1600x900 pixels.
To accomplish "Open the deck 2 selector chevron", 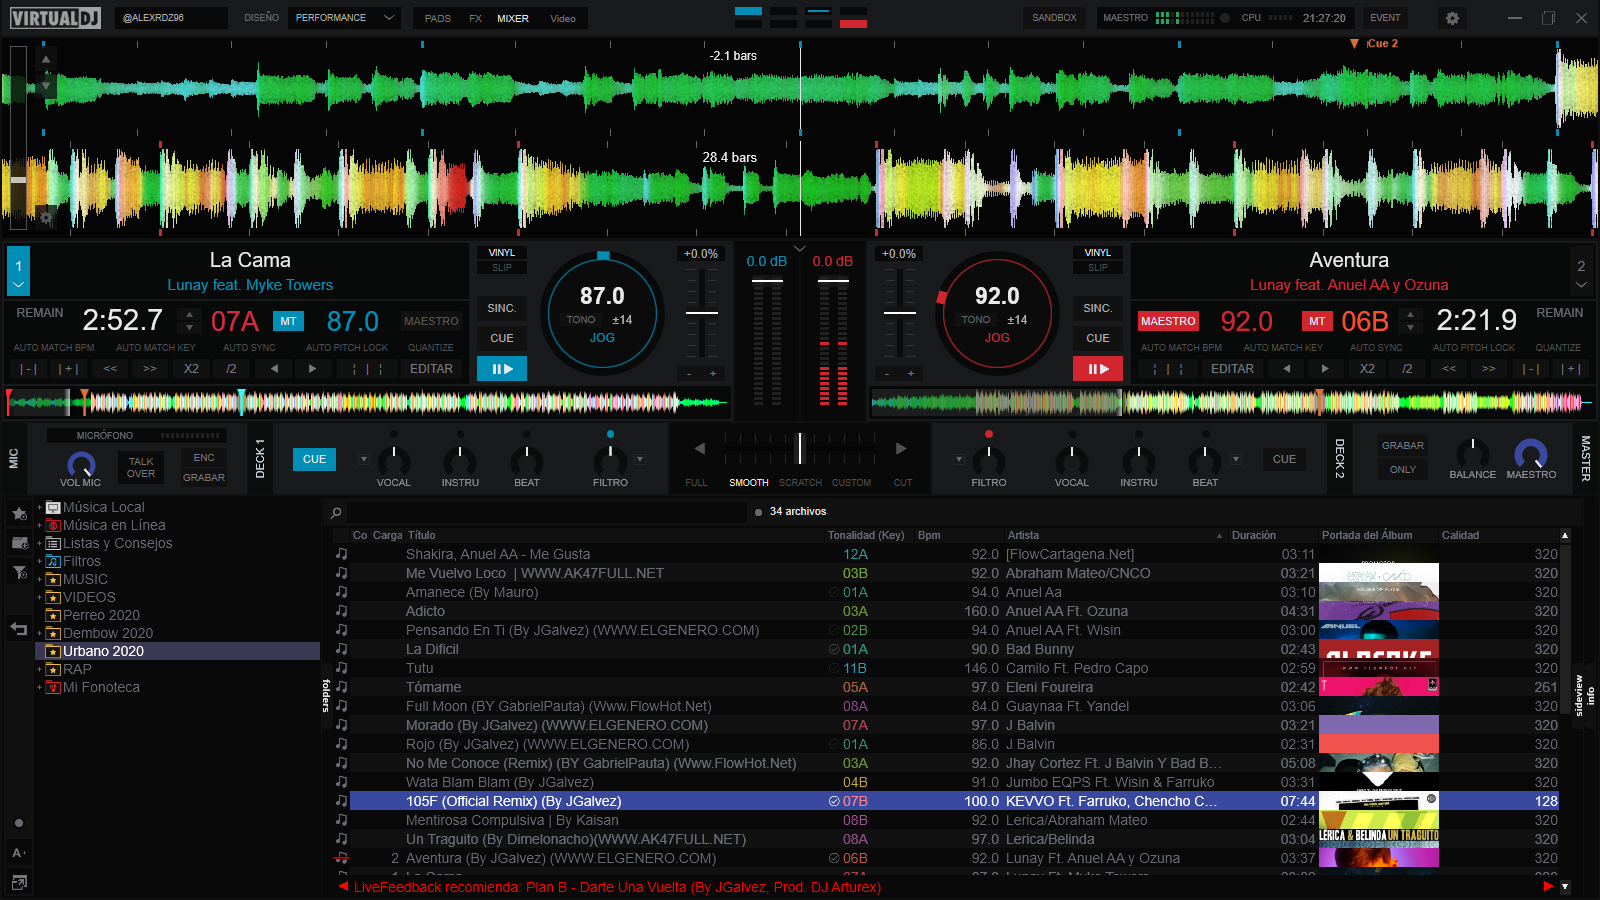I will click(x=1581, y=286).
